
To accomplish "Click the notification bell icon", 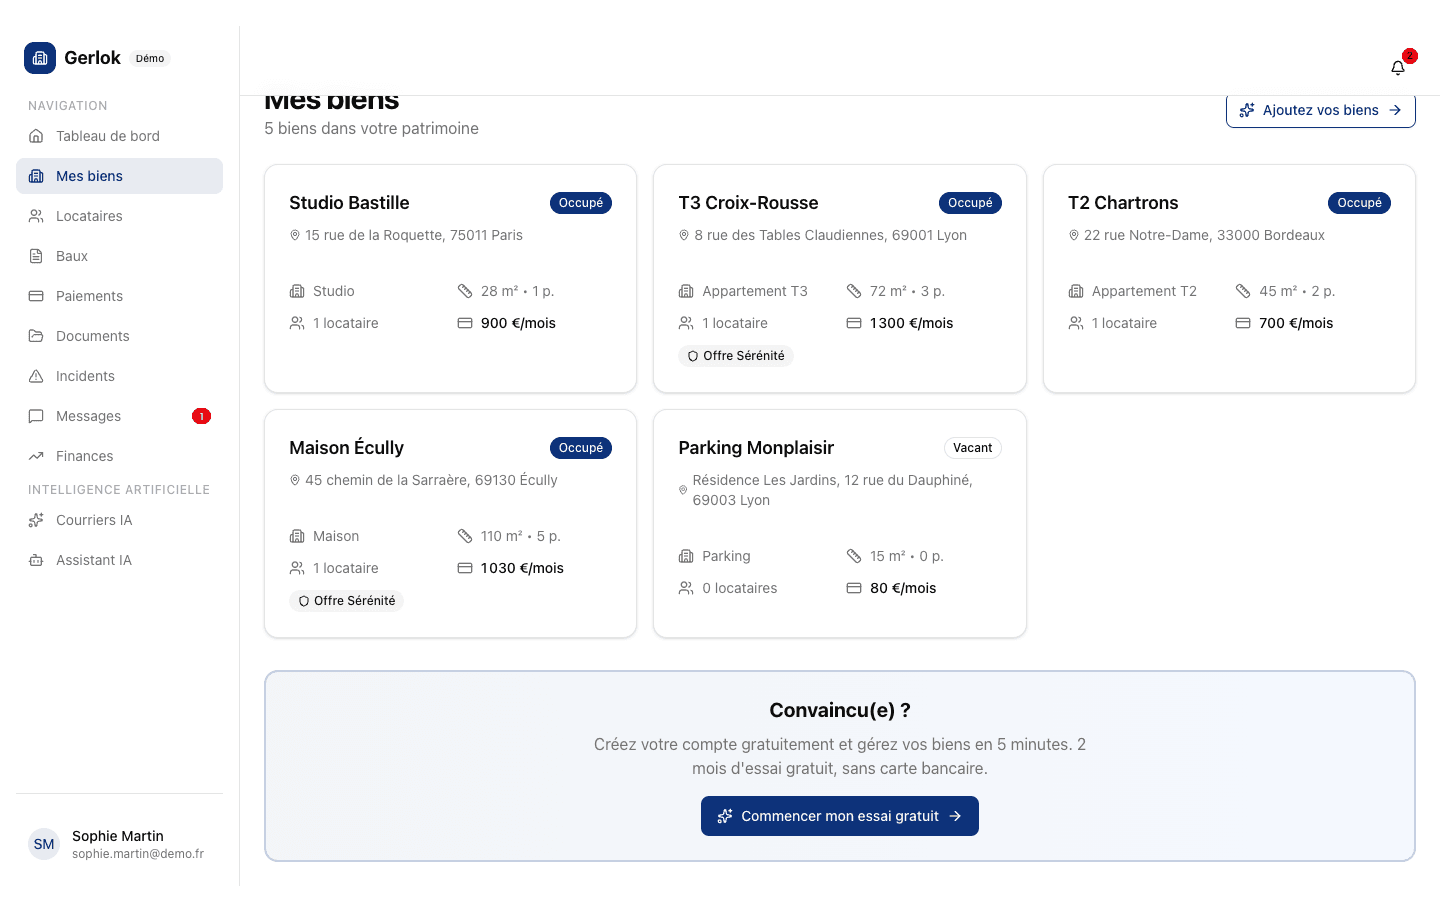I will point(1398,68).
